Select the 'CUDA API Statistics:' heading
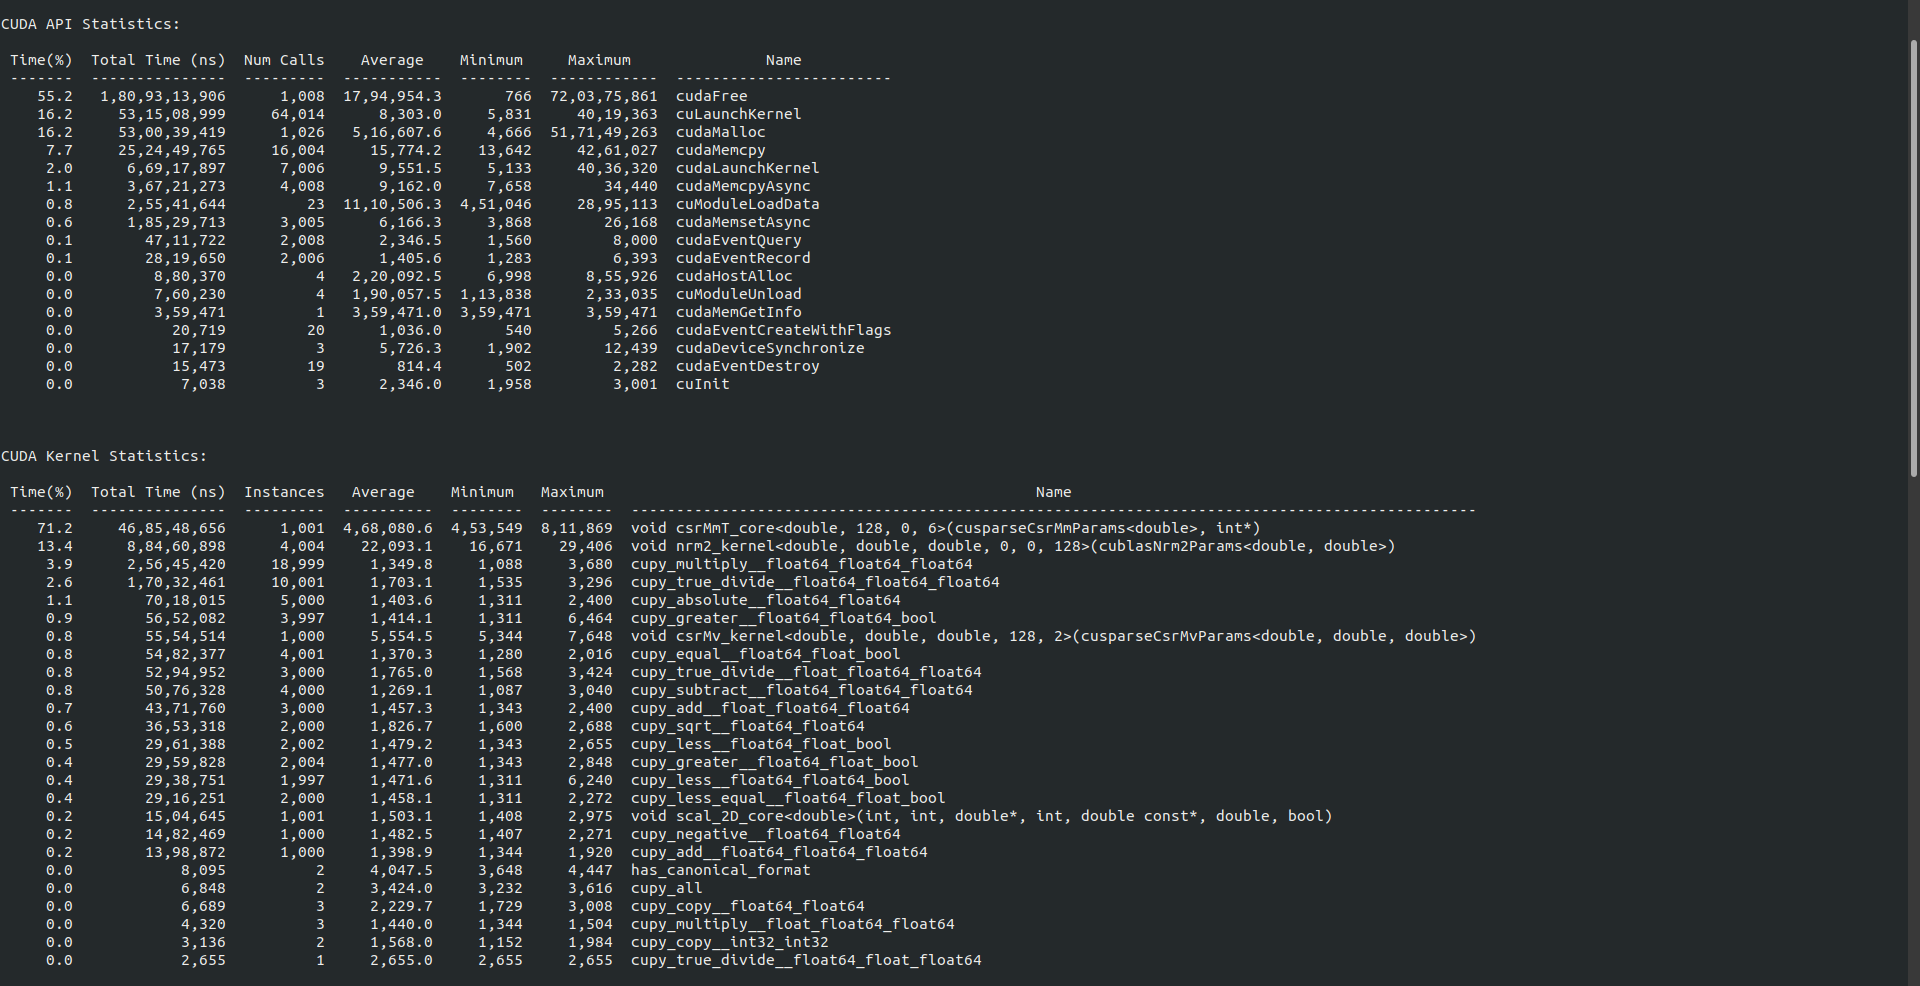This screenshot has width=1920, height=986. pyautogui.click(x=91, y=24)
